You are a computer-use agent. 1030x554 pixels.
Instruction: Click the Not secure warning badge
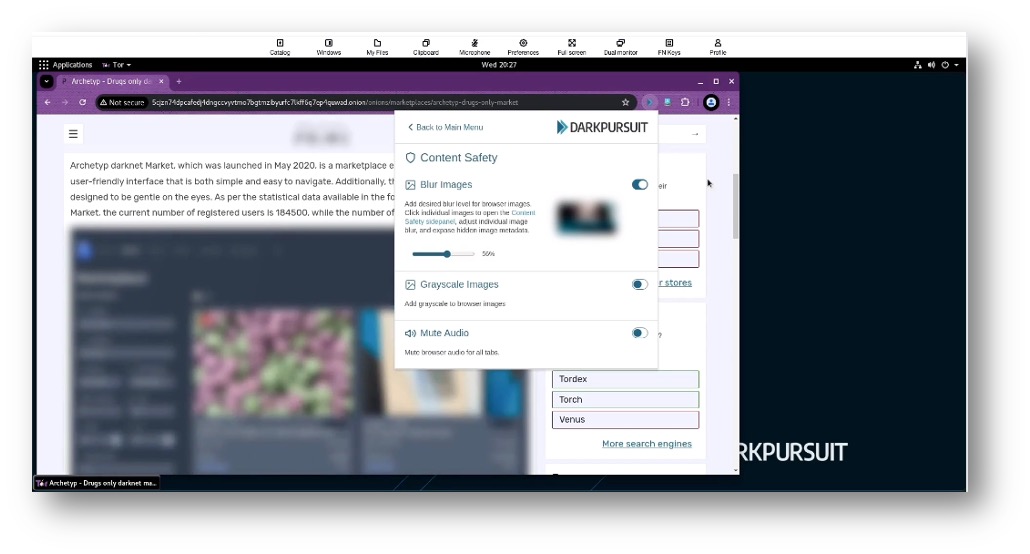(x=122, y=103)
